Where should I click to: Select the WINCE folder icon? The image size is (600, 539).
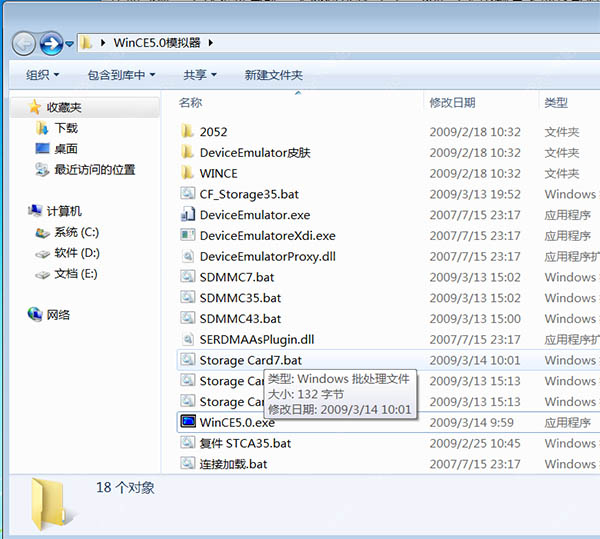coord(187,173)
